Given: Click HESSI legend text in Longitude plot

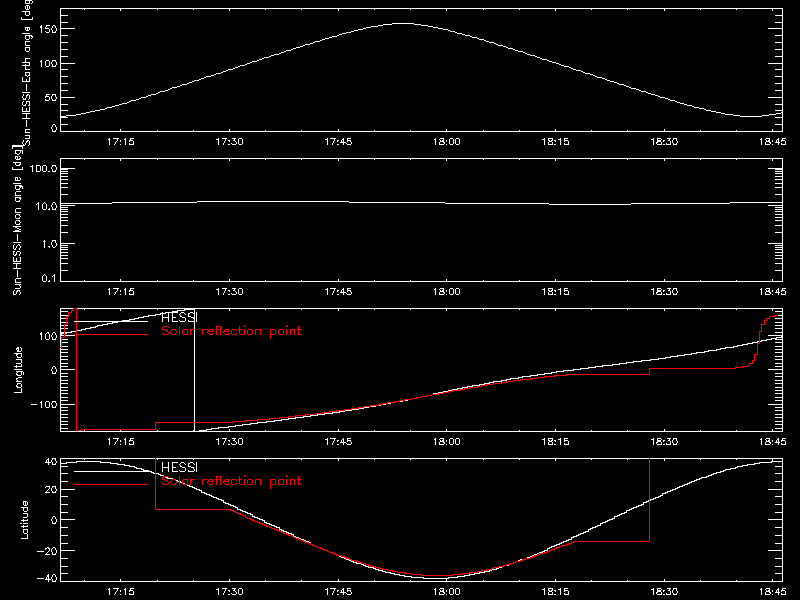Looking at the screenshot, I should [179, 318].
